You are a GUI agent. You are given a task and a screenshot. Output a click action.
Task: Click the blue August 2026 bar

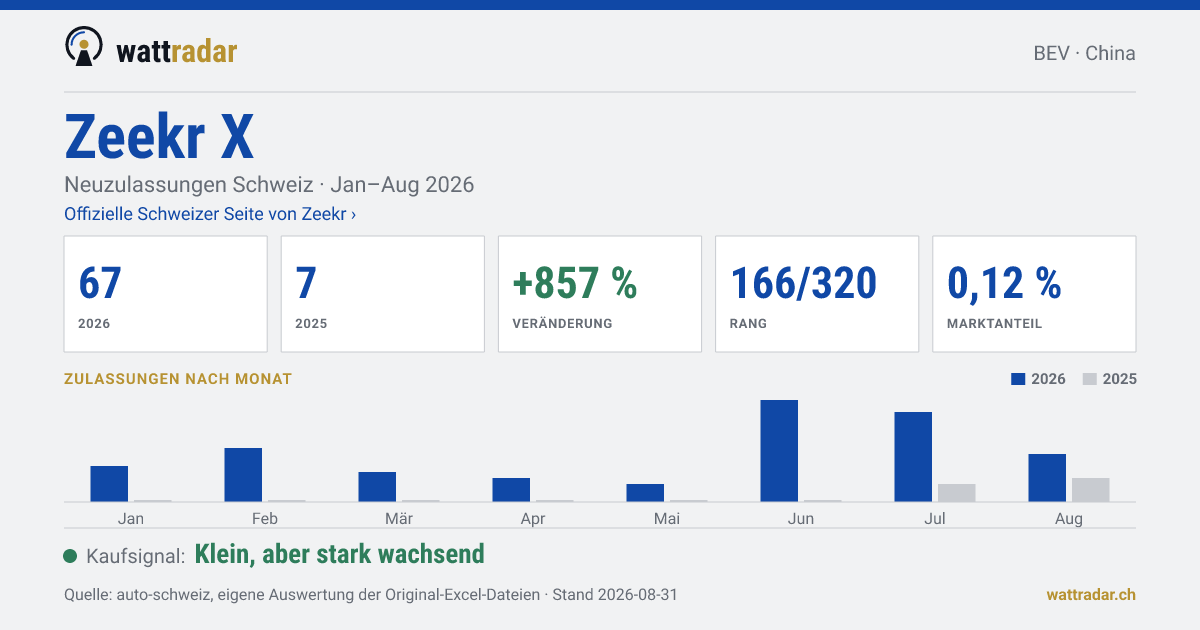[1047, 478]
